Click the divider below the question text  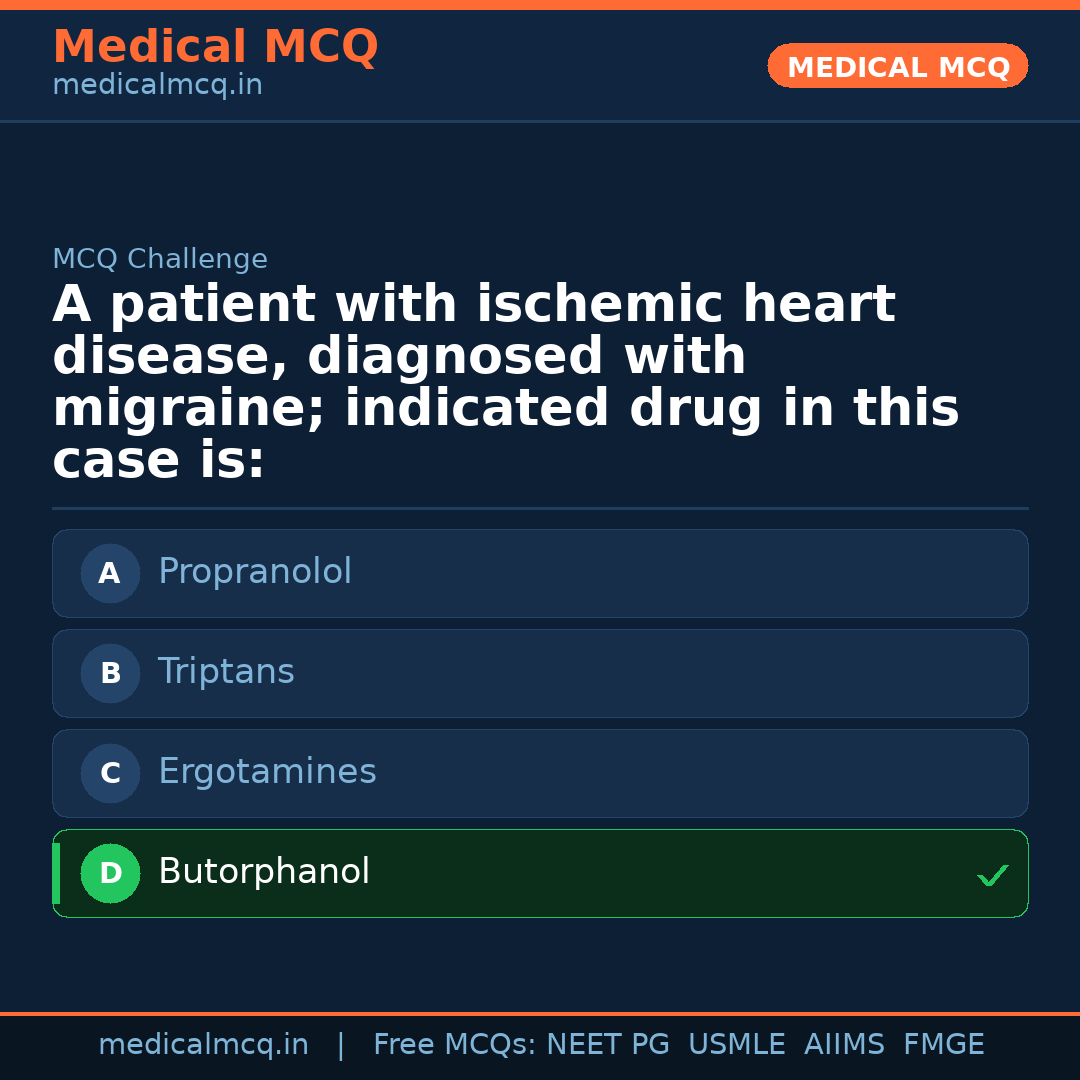point(540,508)
